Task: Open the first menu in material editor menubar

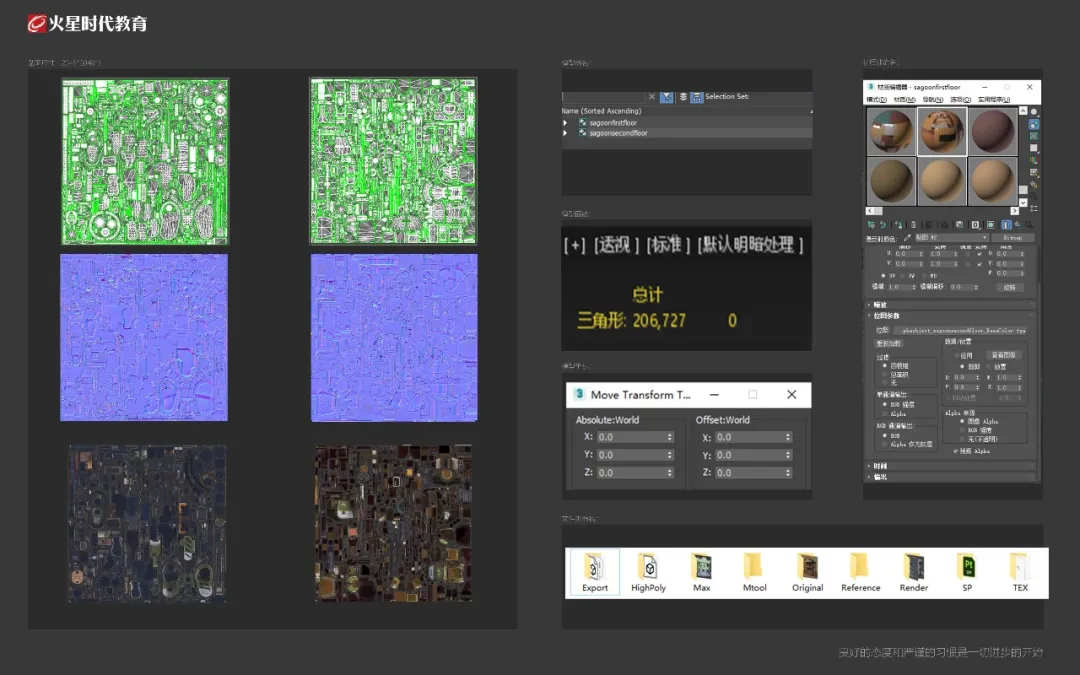Action: [x=875, y=100]
